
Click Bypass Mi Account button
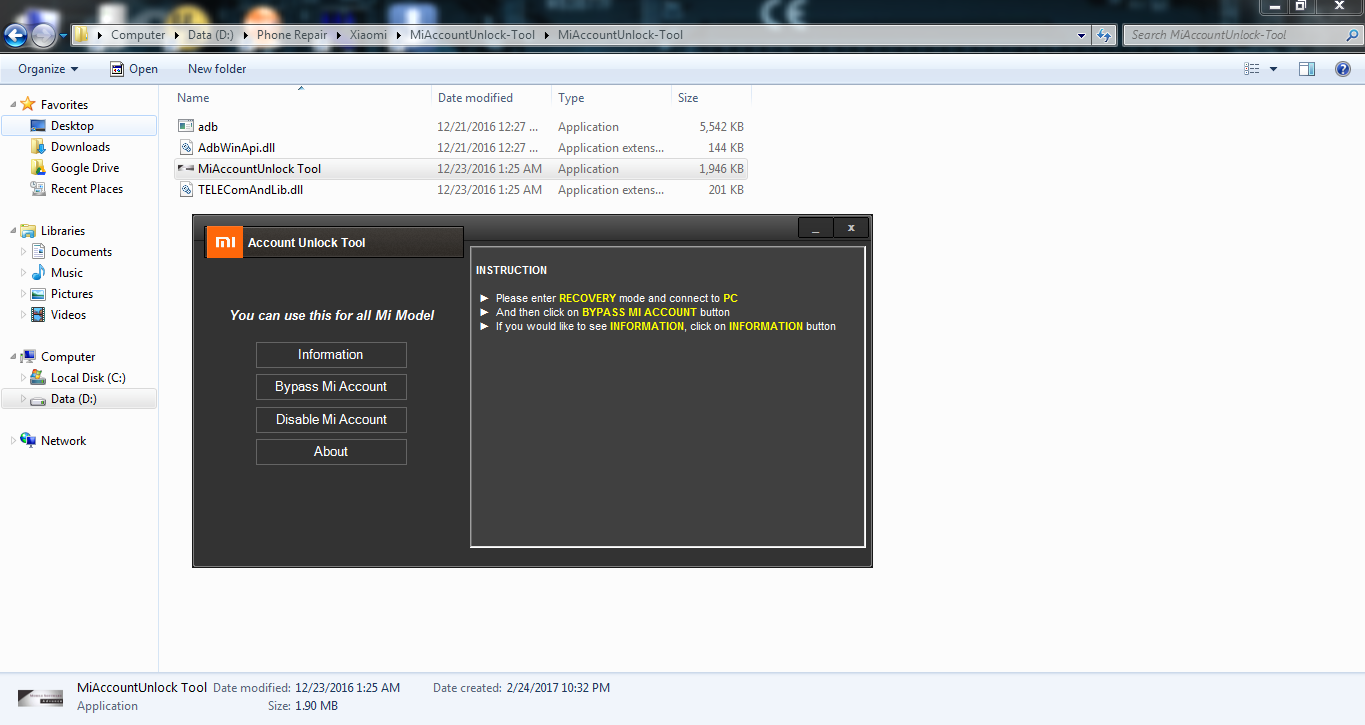(x=331, y=387)
